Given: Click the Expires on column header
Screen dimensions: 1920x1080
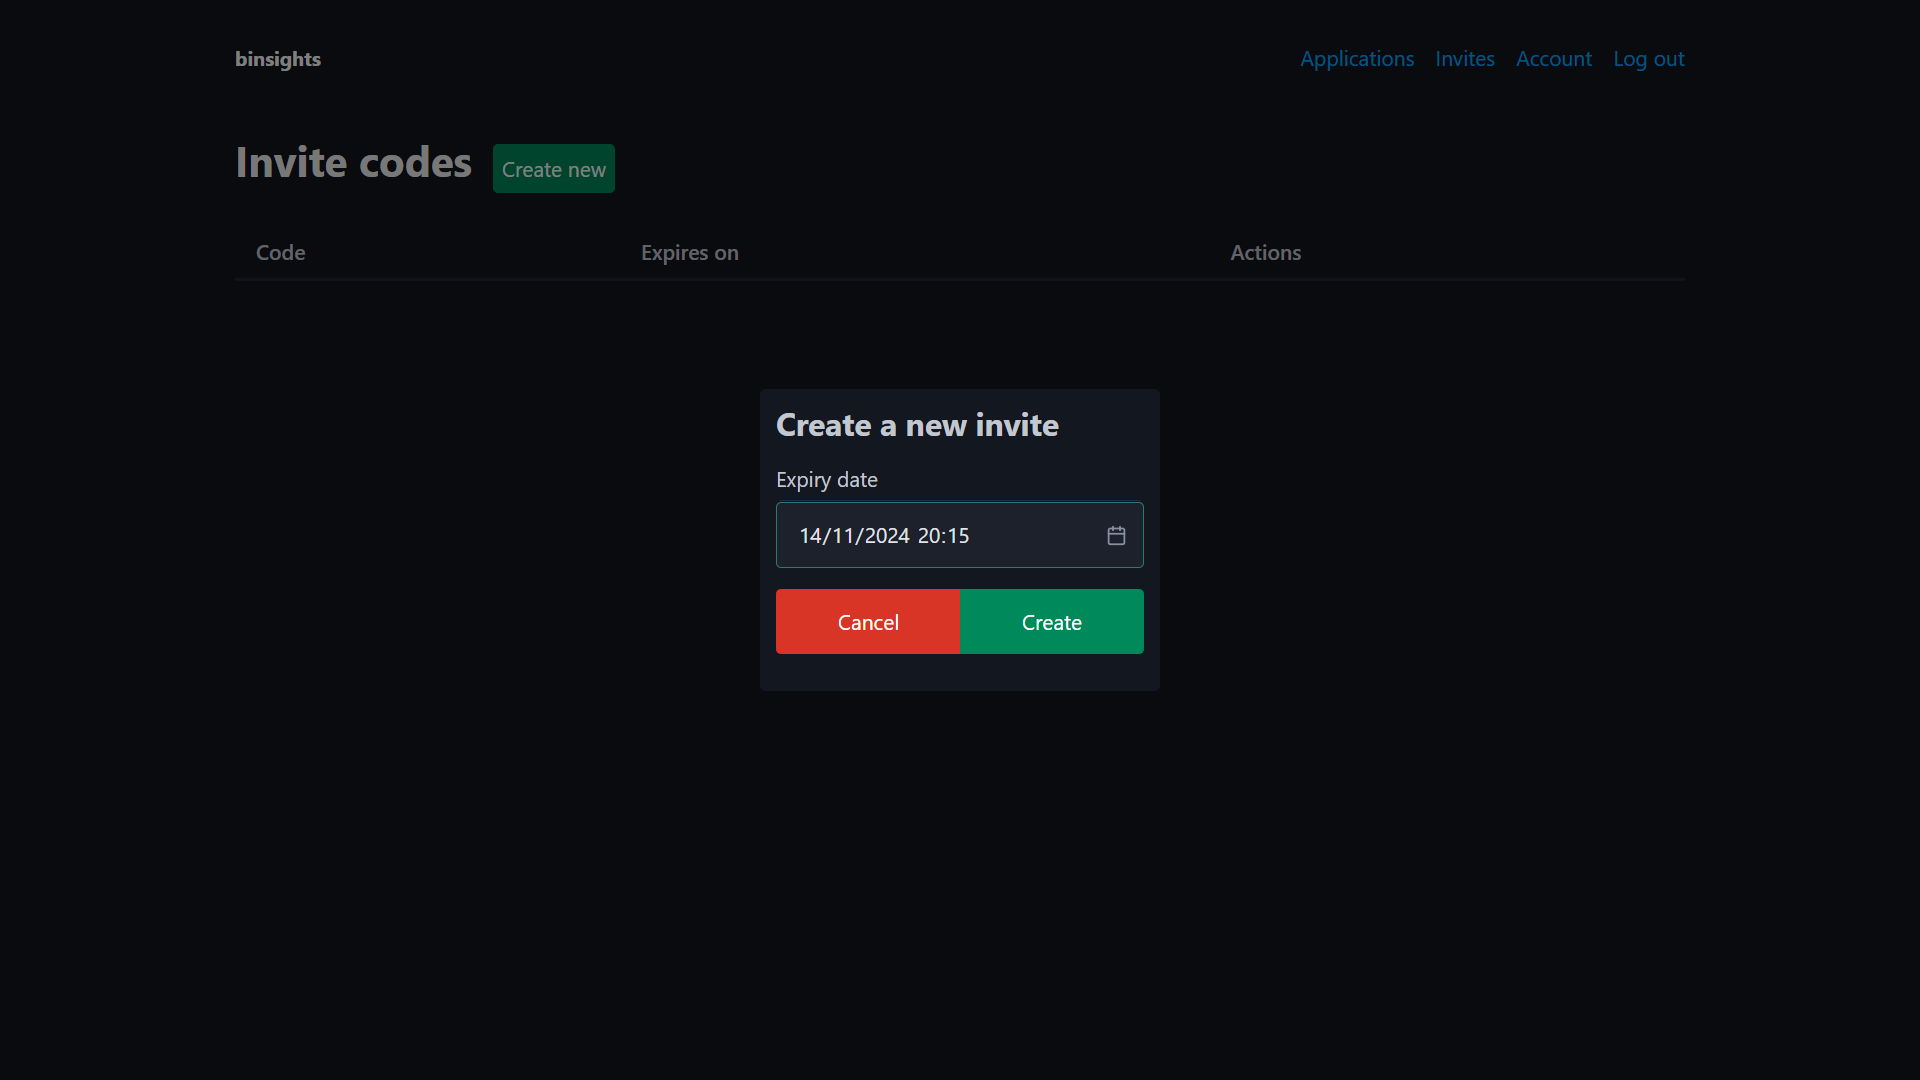Looking at the screenshot, I should coord(689,253).
